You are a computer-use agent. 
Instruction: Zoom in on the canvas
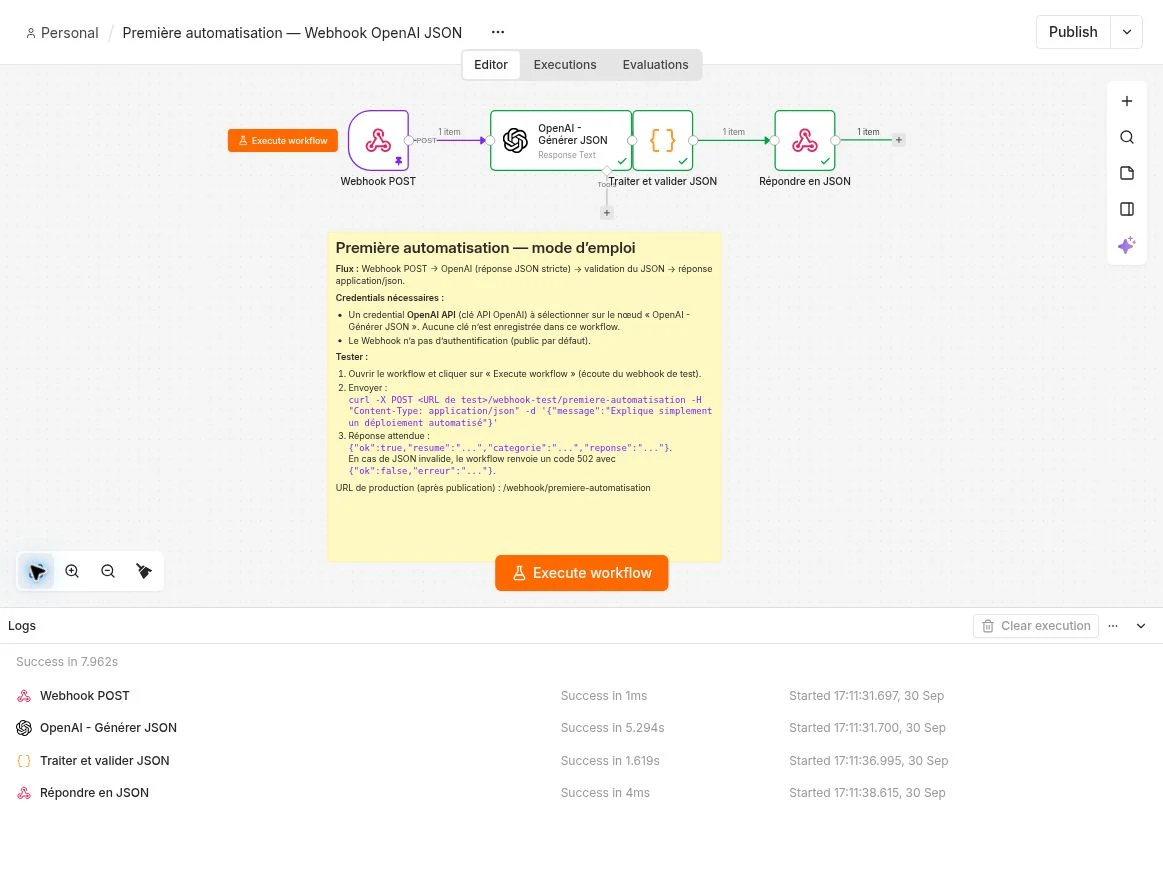72,571
